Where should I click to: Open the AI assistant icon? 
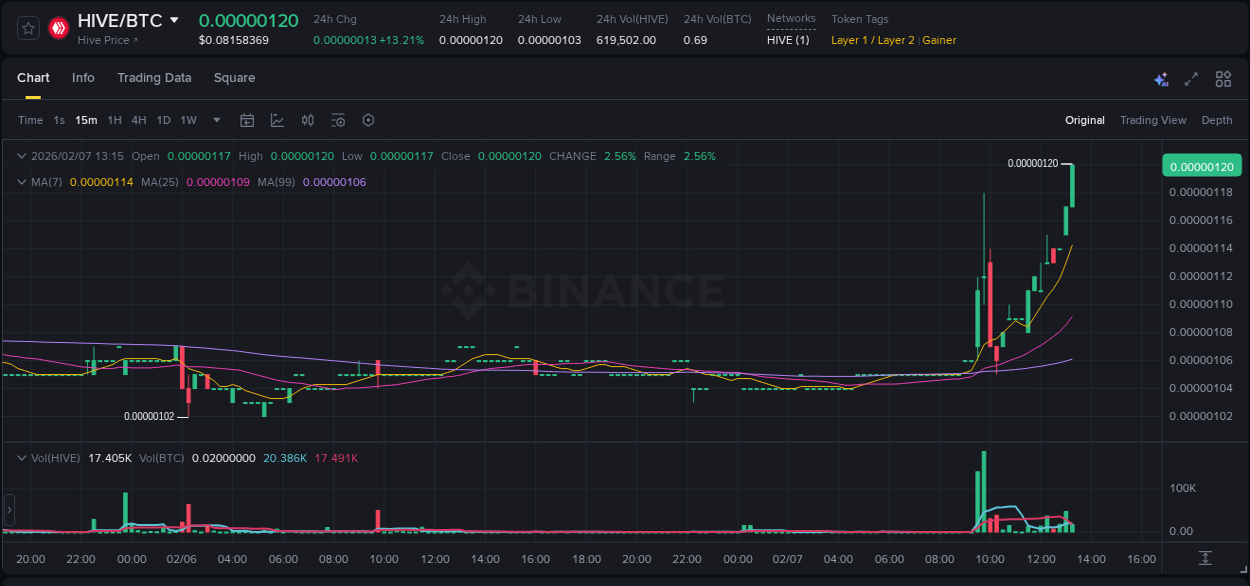(1161, 78)
